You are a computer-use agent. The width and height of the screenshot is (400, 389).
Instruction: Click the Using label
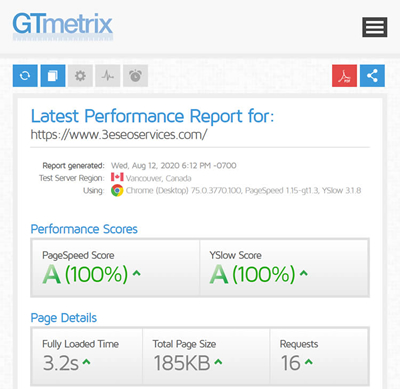tap(94, 190)
